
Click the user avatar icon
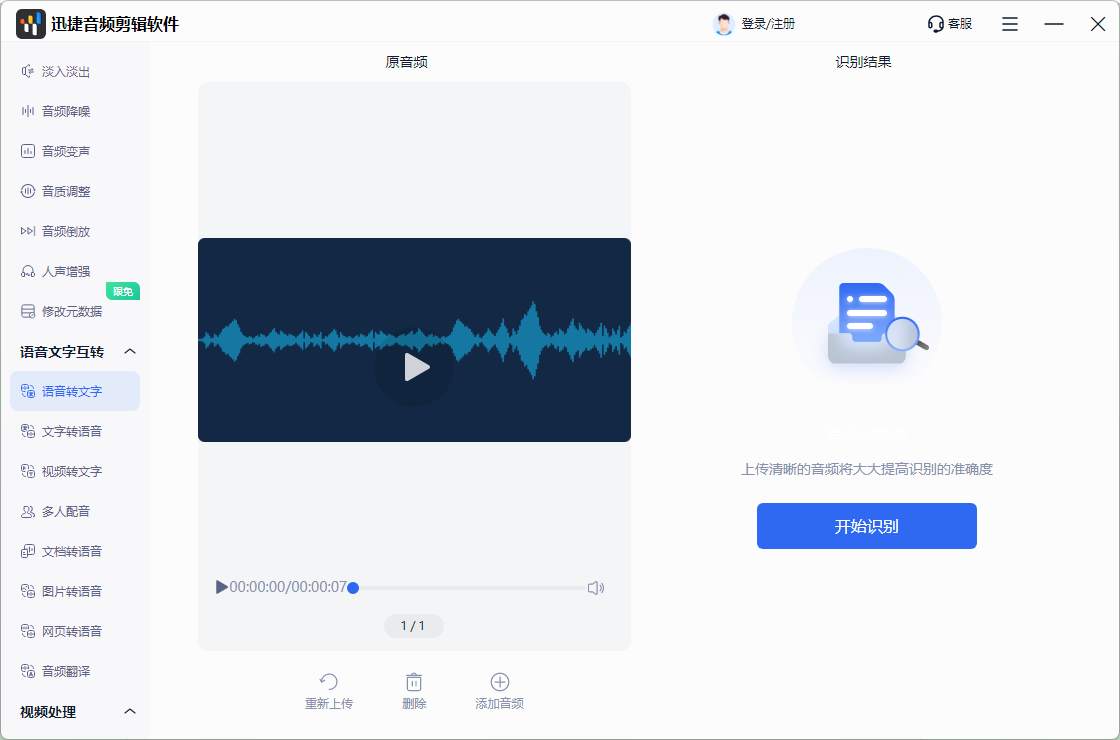tap(724, 24)
